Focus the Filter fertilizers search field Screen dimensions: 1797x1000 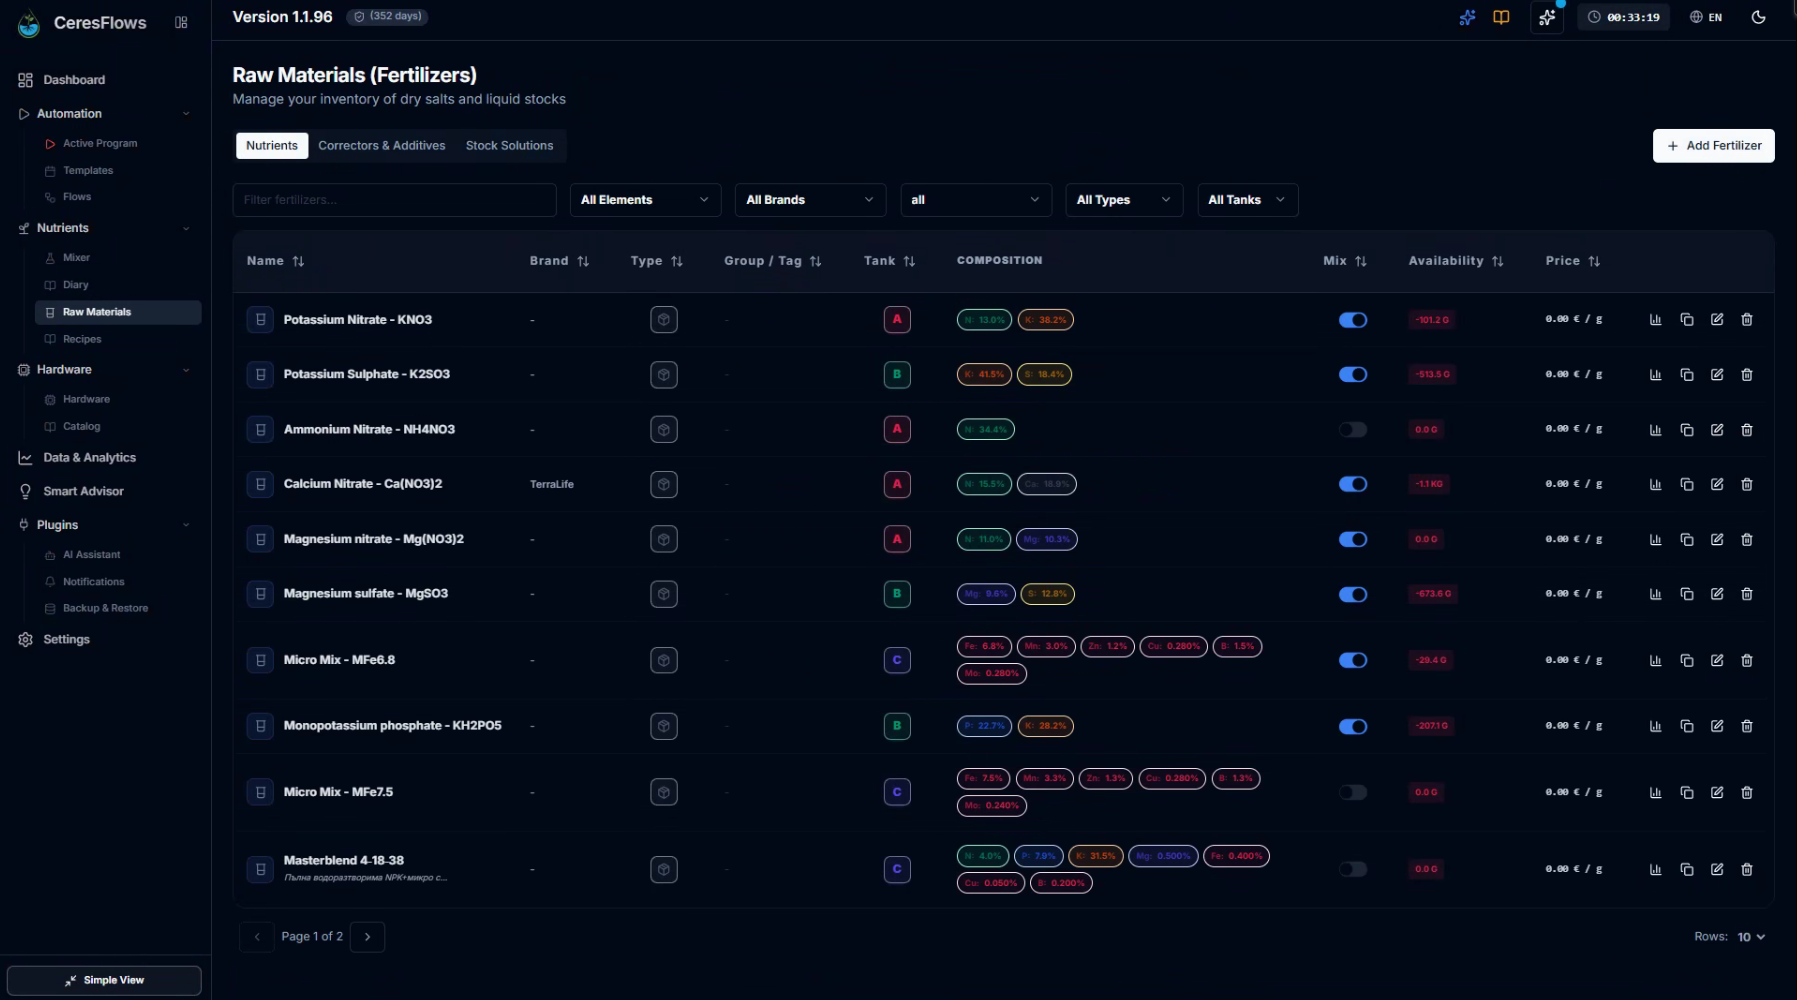[x=394, y=200]
